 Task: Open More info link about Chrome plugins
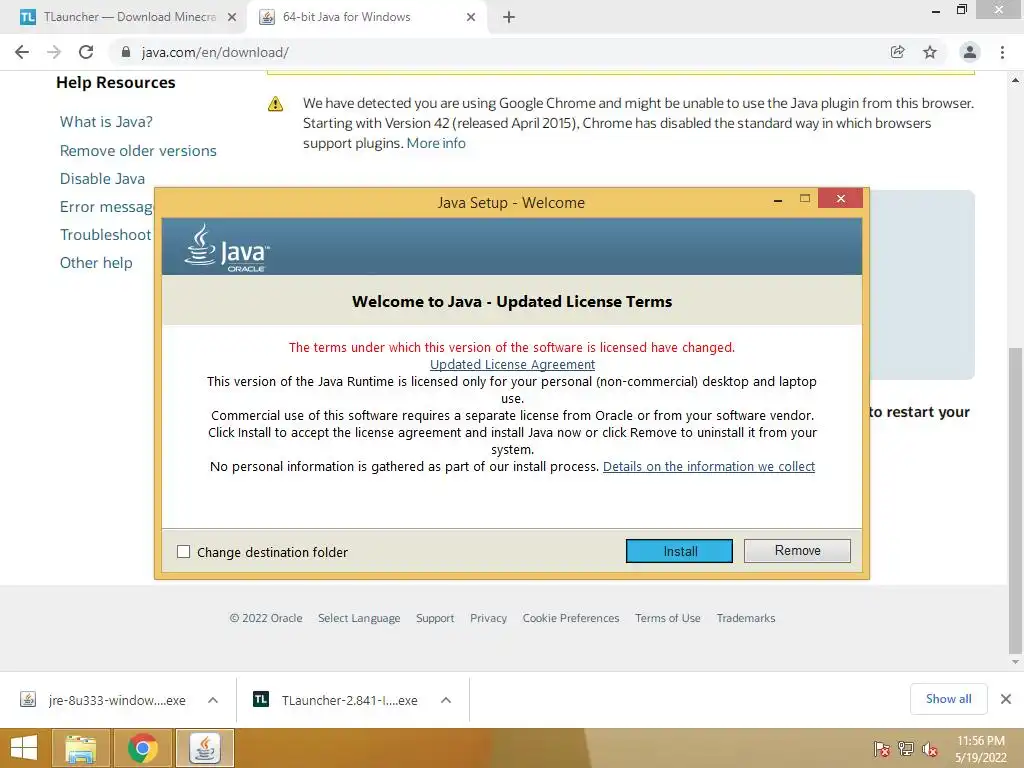[436, 143]
